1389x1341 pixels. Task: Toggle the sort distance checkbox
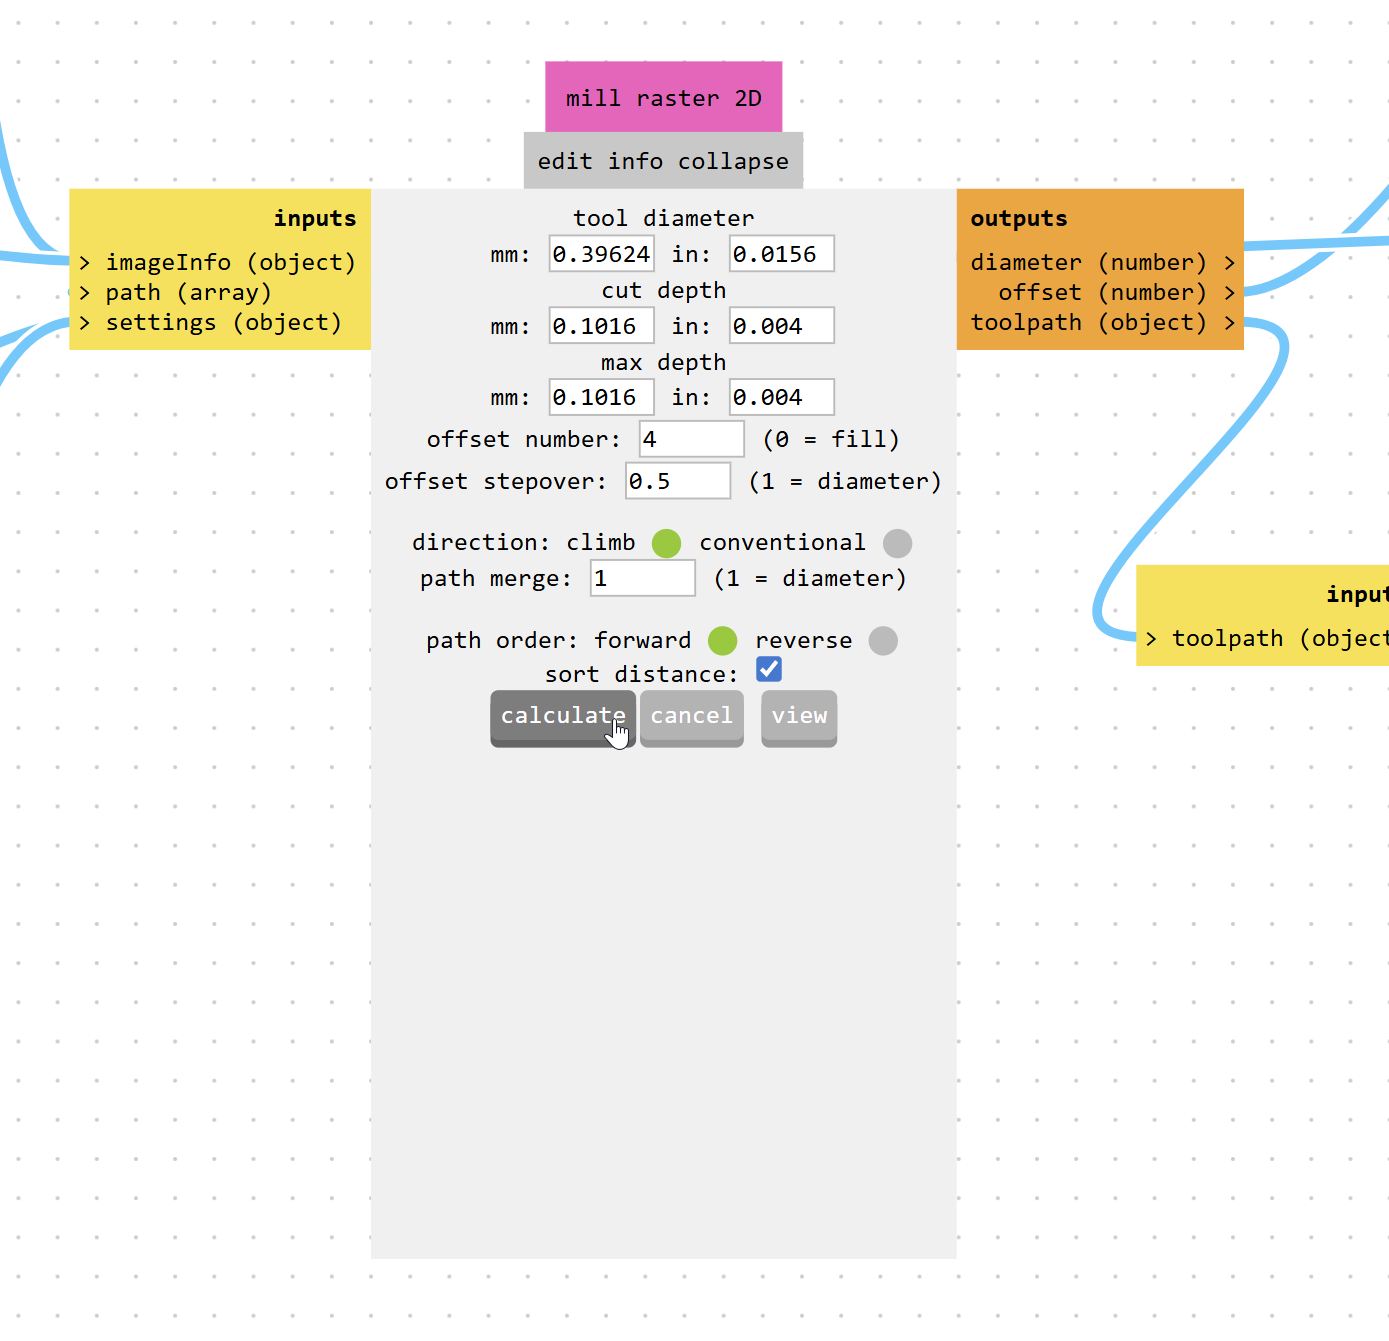[x=769, y=669]
